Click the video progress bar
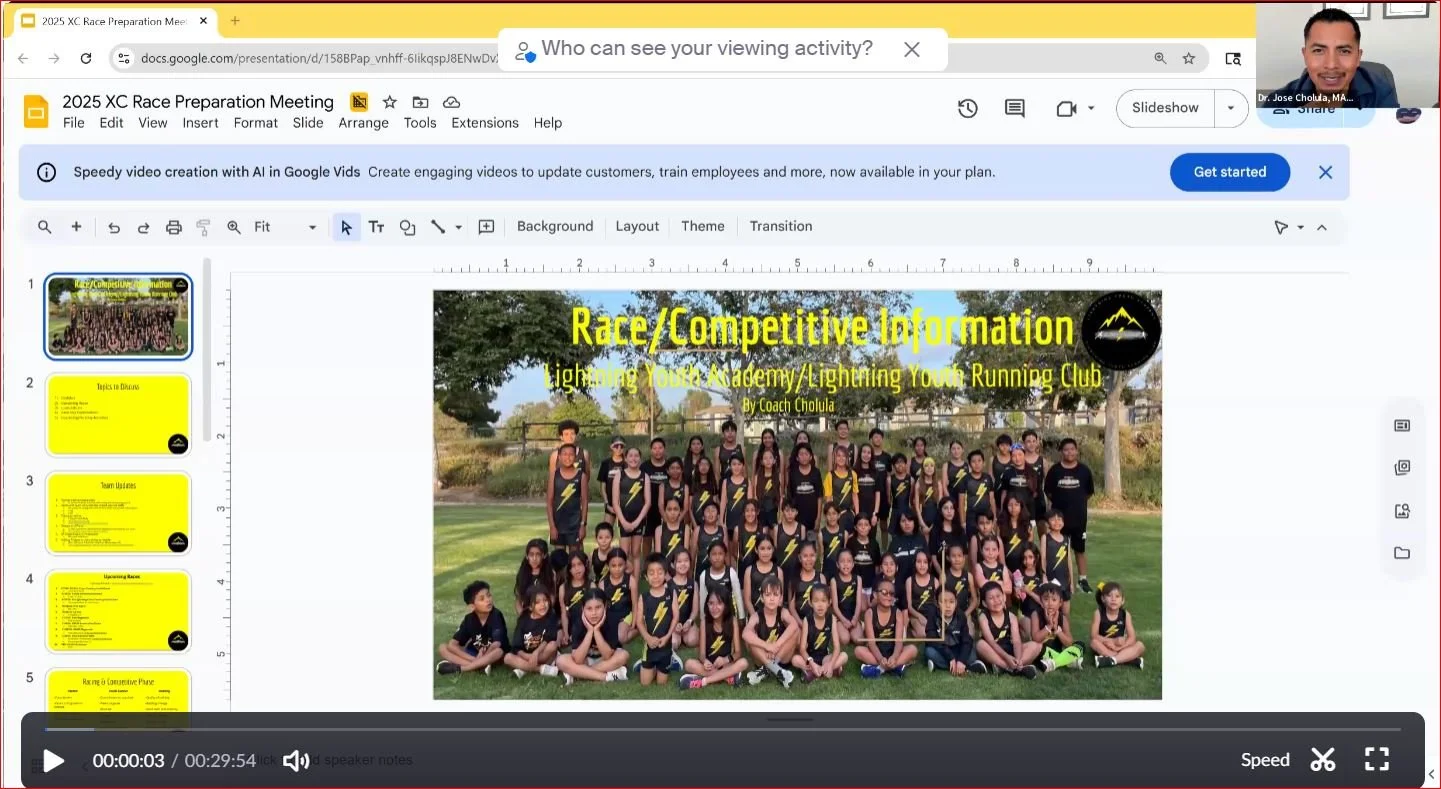This screenshot has height=789, width=1441. pos(722,729)
